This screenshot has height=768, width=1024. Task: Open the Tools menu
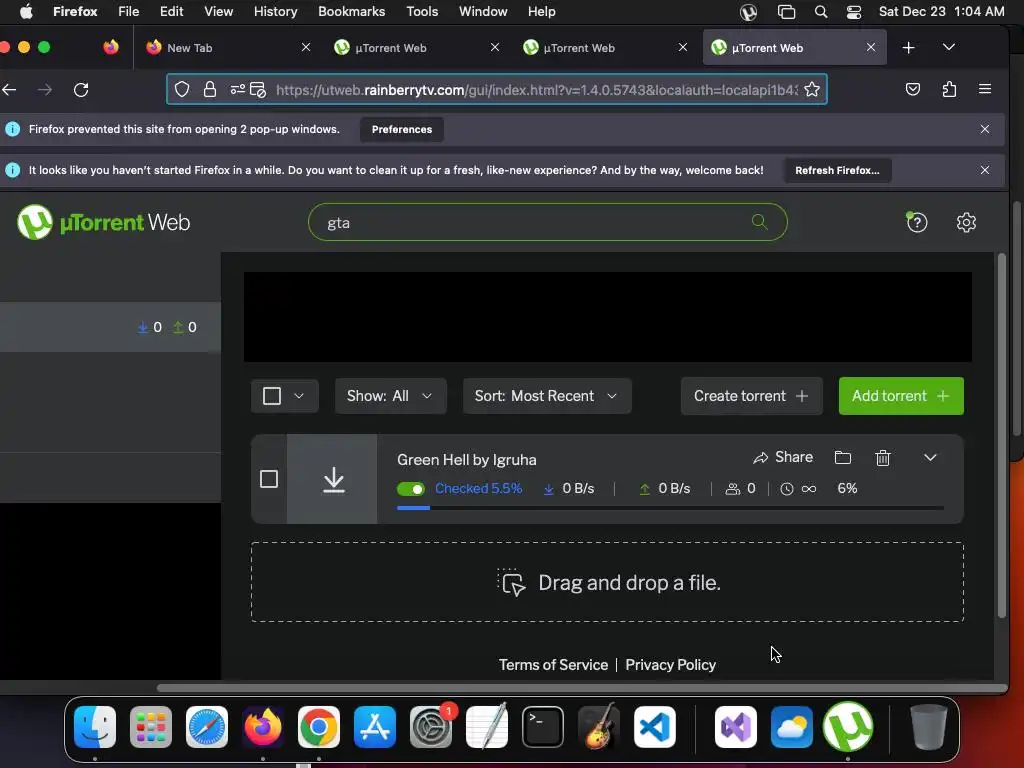click(422, 11)
